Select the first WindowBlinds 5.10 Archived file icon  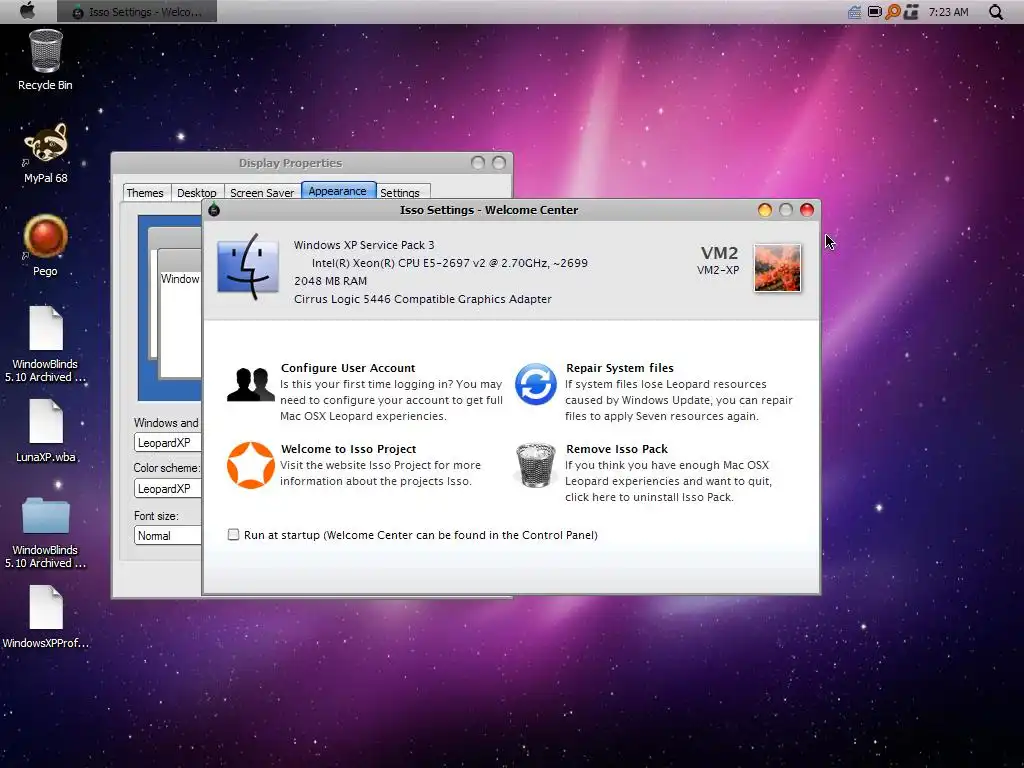46,328
